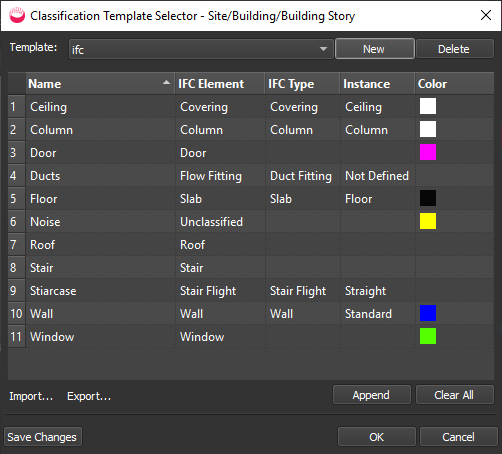Save Changes to the template
The width and height of the screenshot is (502, 454).
pos(42,437)
